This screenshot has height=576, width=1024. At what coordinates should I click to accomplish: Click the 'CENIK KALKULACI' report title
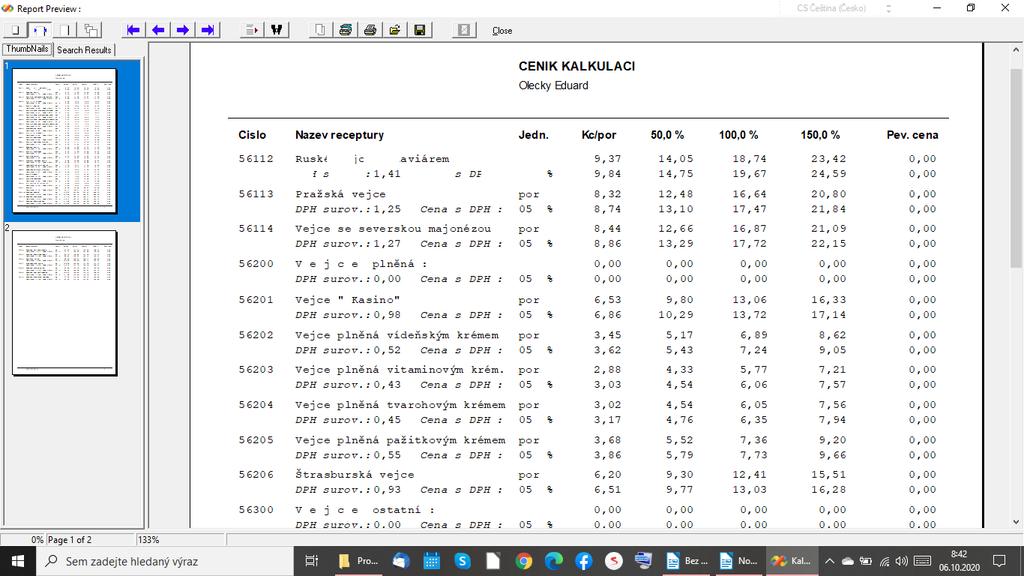[x=577, y=66]
